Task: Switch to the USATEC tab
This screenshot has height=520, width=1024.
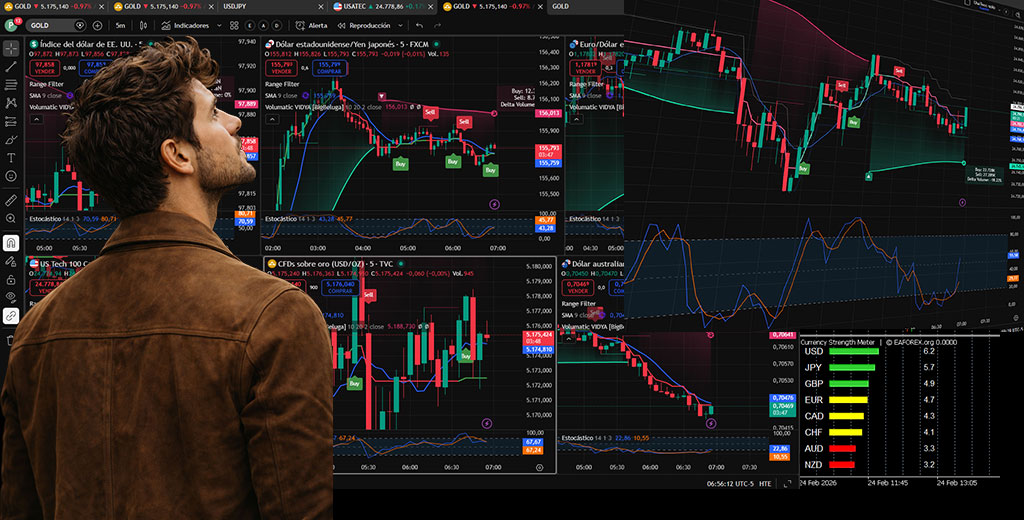Action: pyautogui.click(x=354, y=6)
